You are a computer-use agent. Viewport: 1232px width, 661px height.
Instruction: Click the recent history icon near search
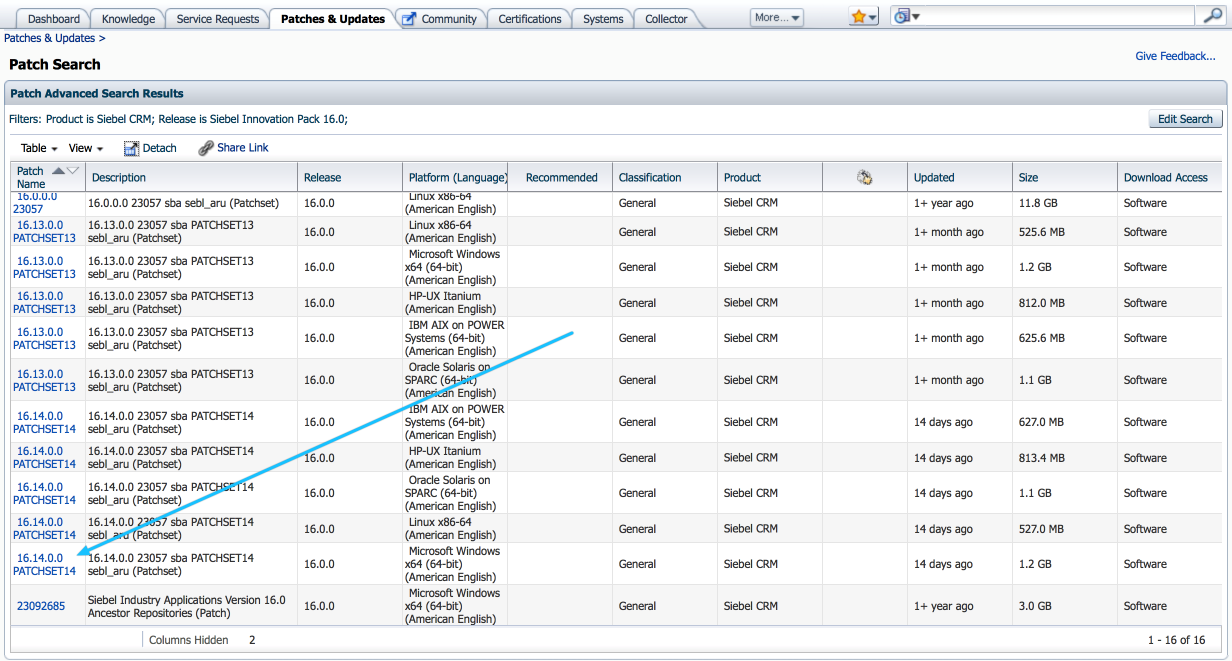[x=903, y=15]
